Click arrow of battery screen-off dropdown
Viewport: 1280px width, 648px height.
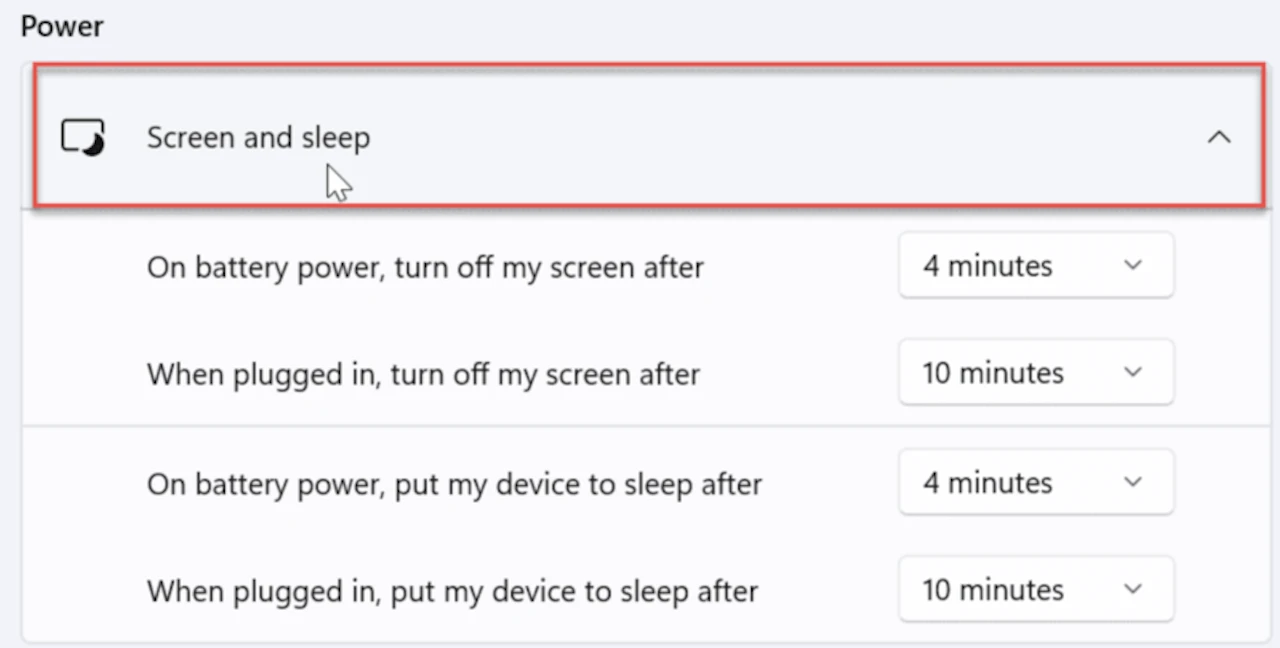[1132, 266]
